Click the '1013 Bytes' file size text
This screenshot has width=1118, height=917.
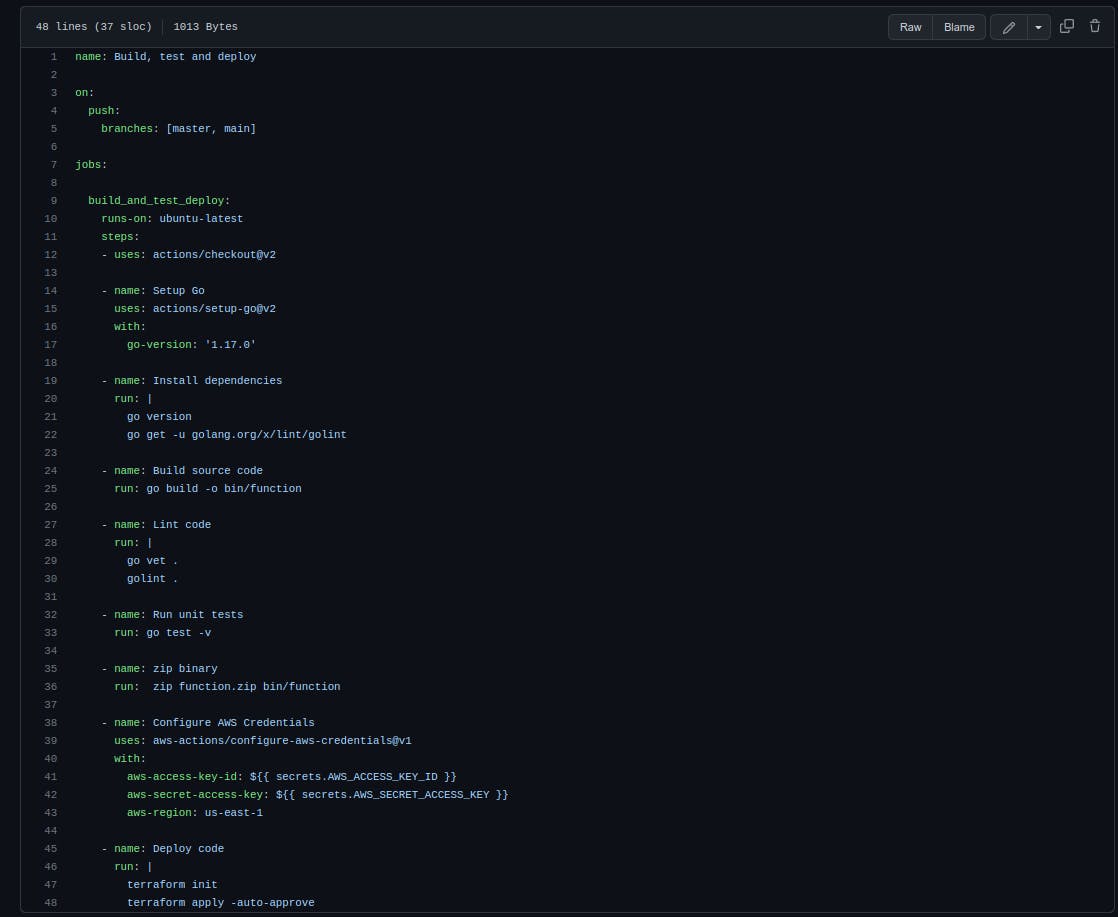[x=205, y=27]
